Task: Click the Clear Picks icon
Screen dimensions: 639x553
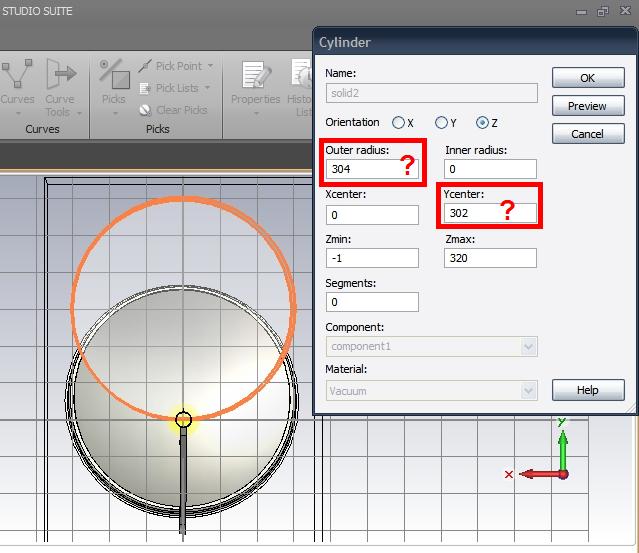Action: (146, 110)
